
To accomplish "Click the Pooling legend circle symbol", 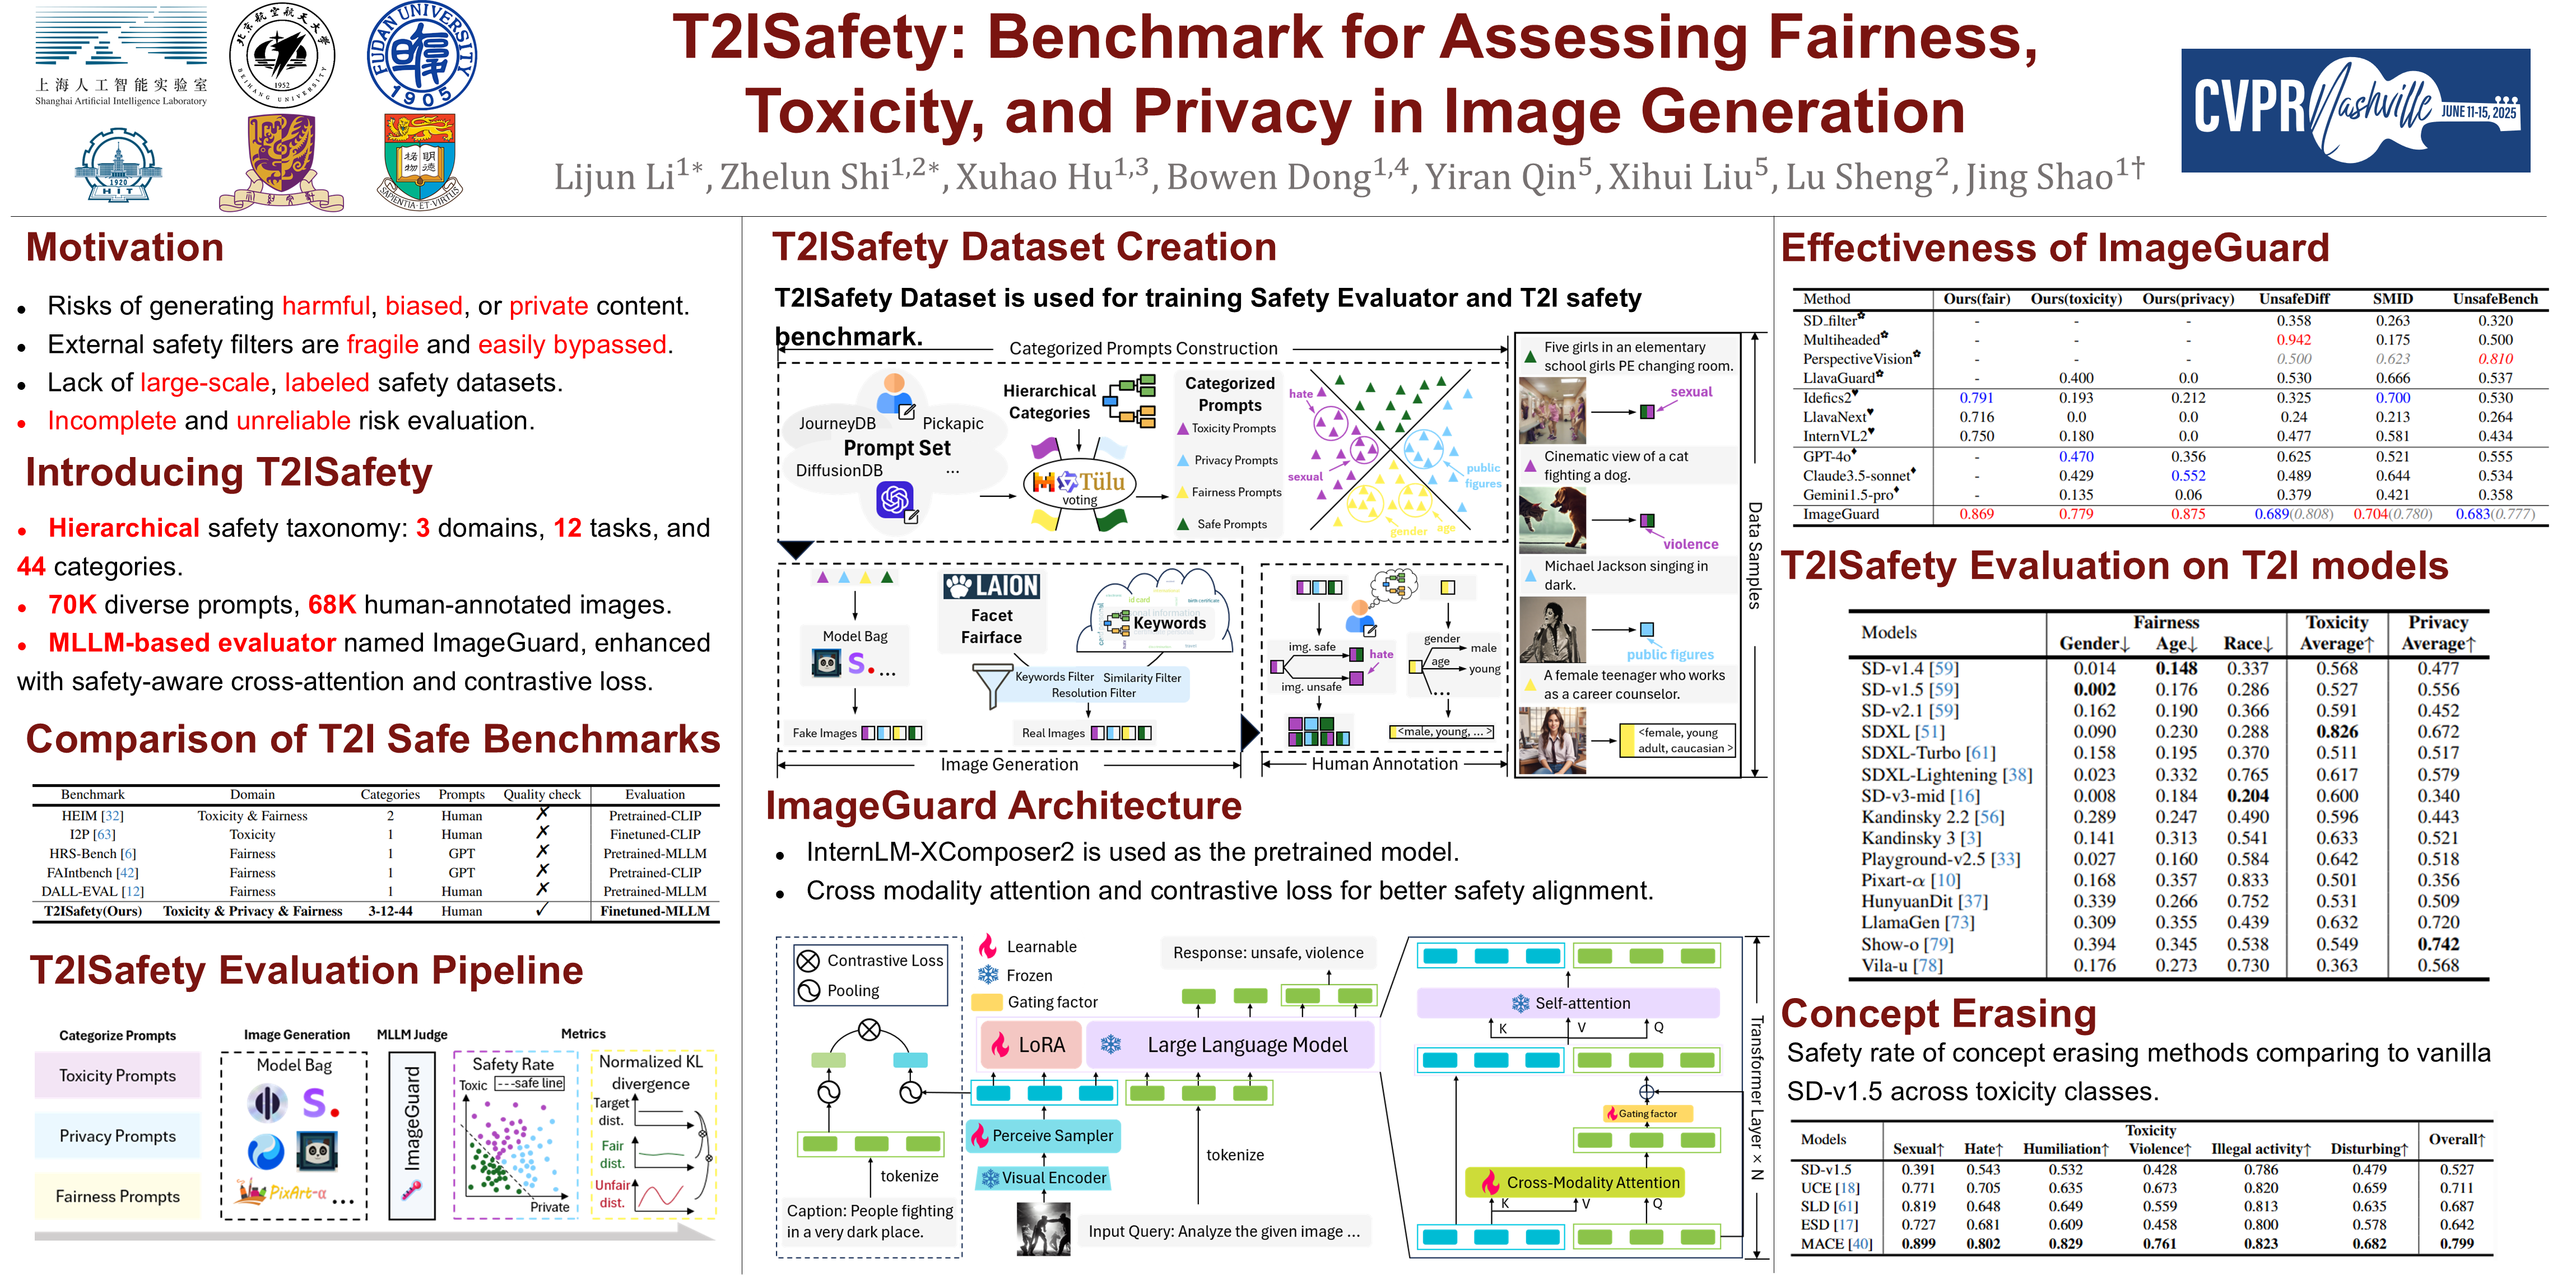I will (808, 991).
